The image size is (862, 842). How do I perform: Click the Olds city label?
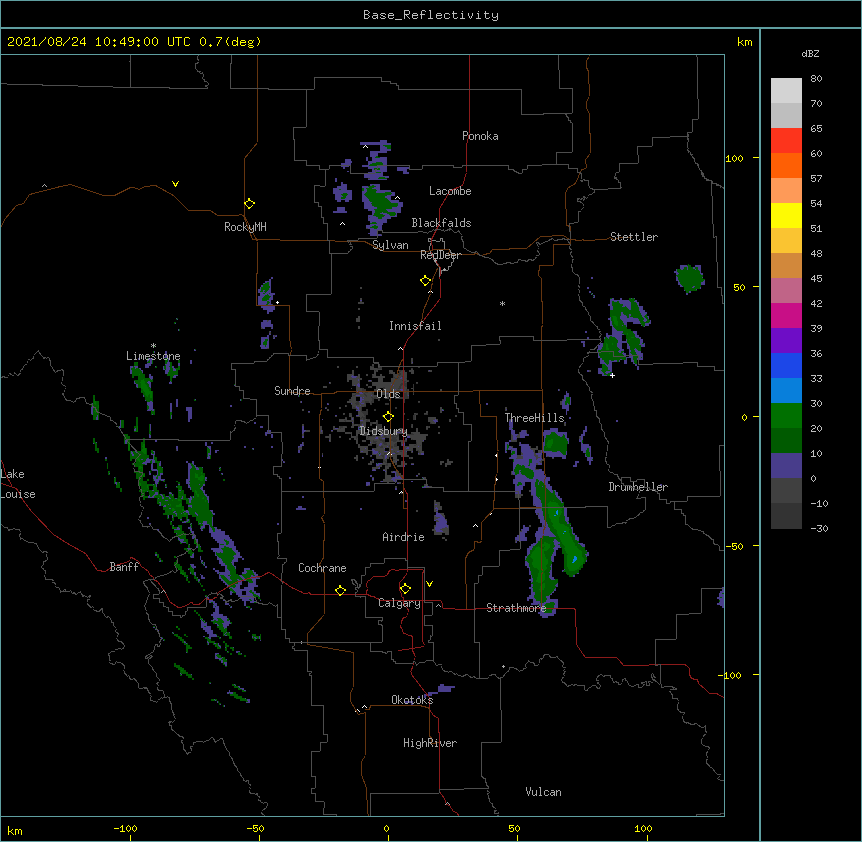click(388, 394)
